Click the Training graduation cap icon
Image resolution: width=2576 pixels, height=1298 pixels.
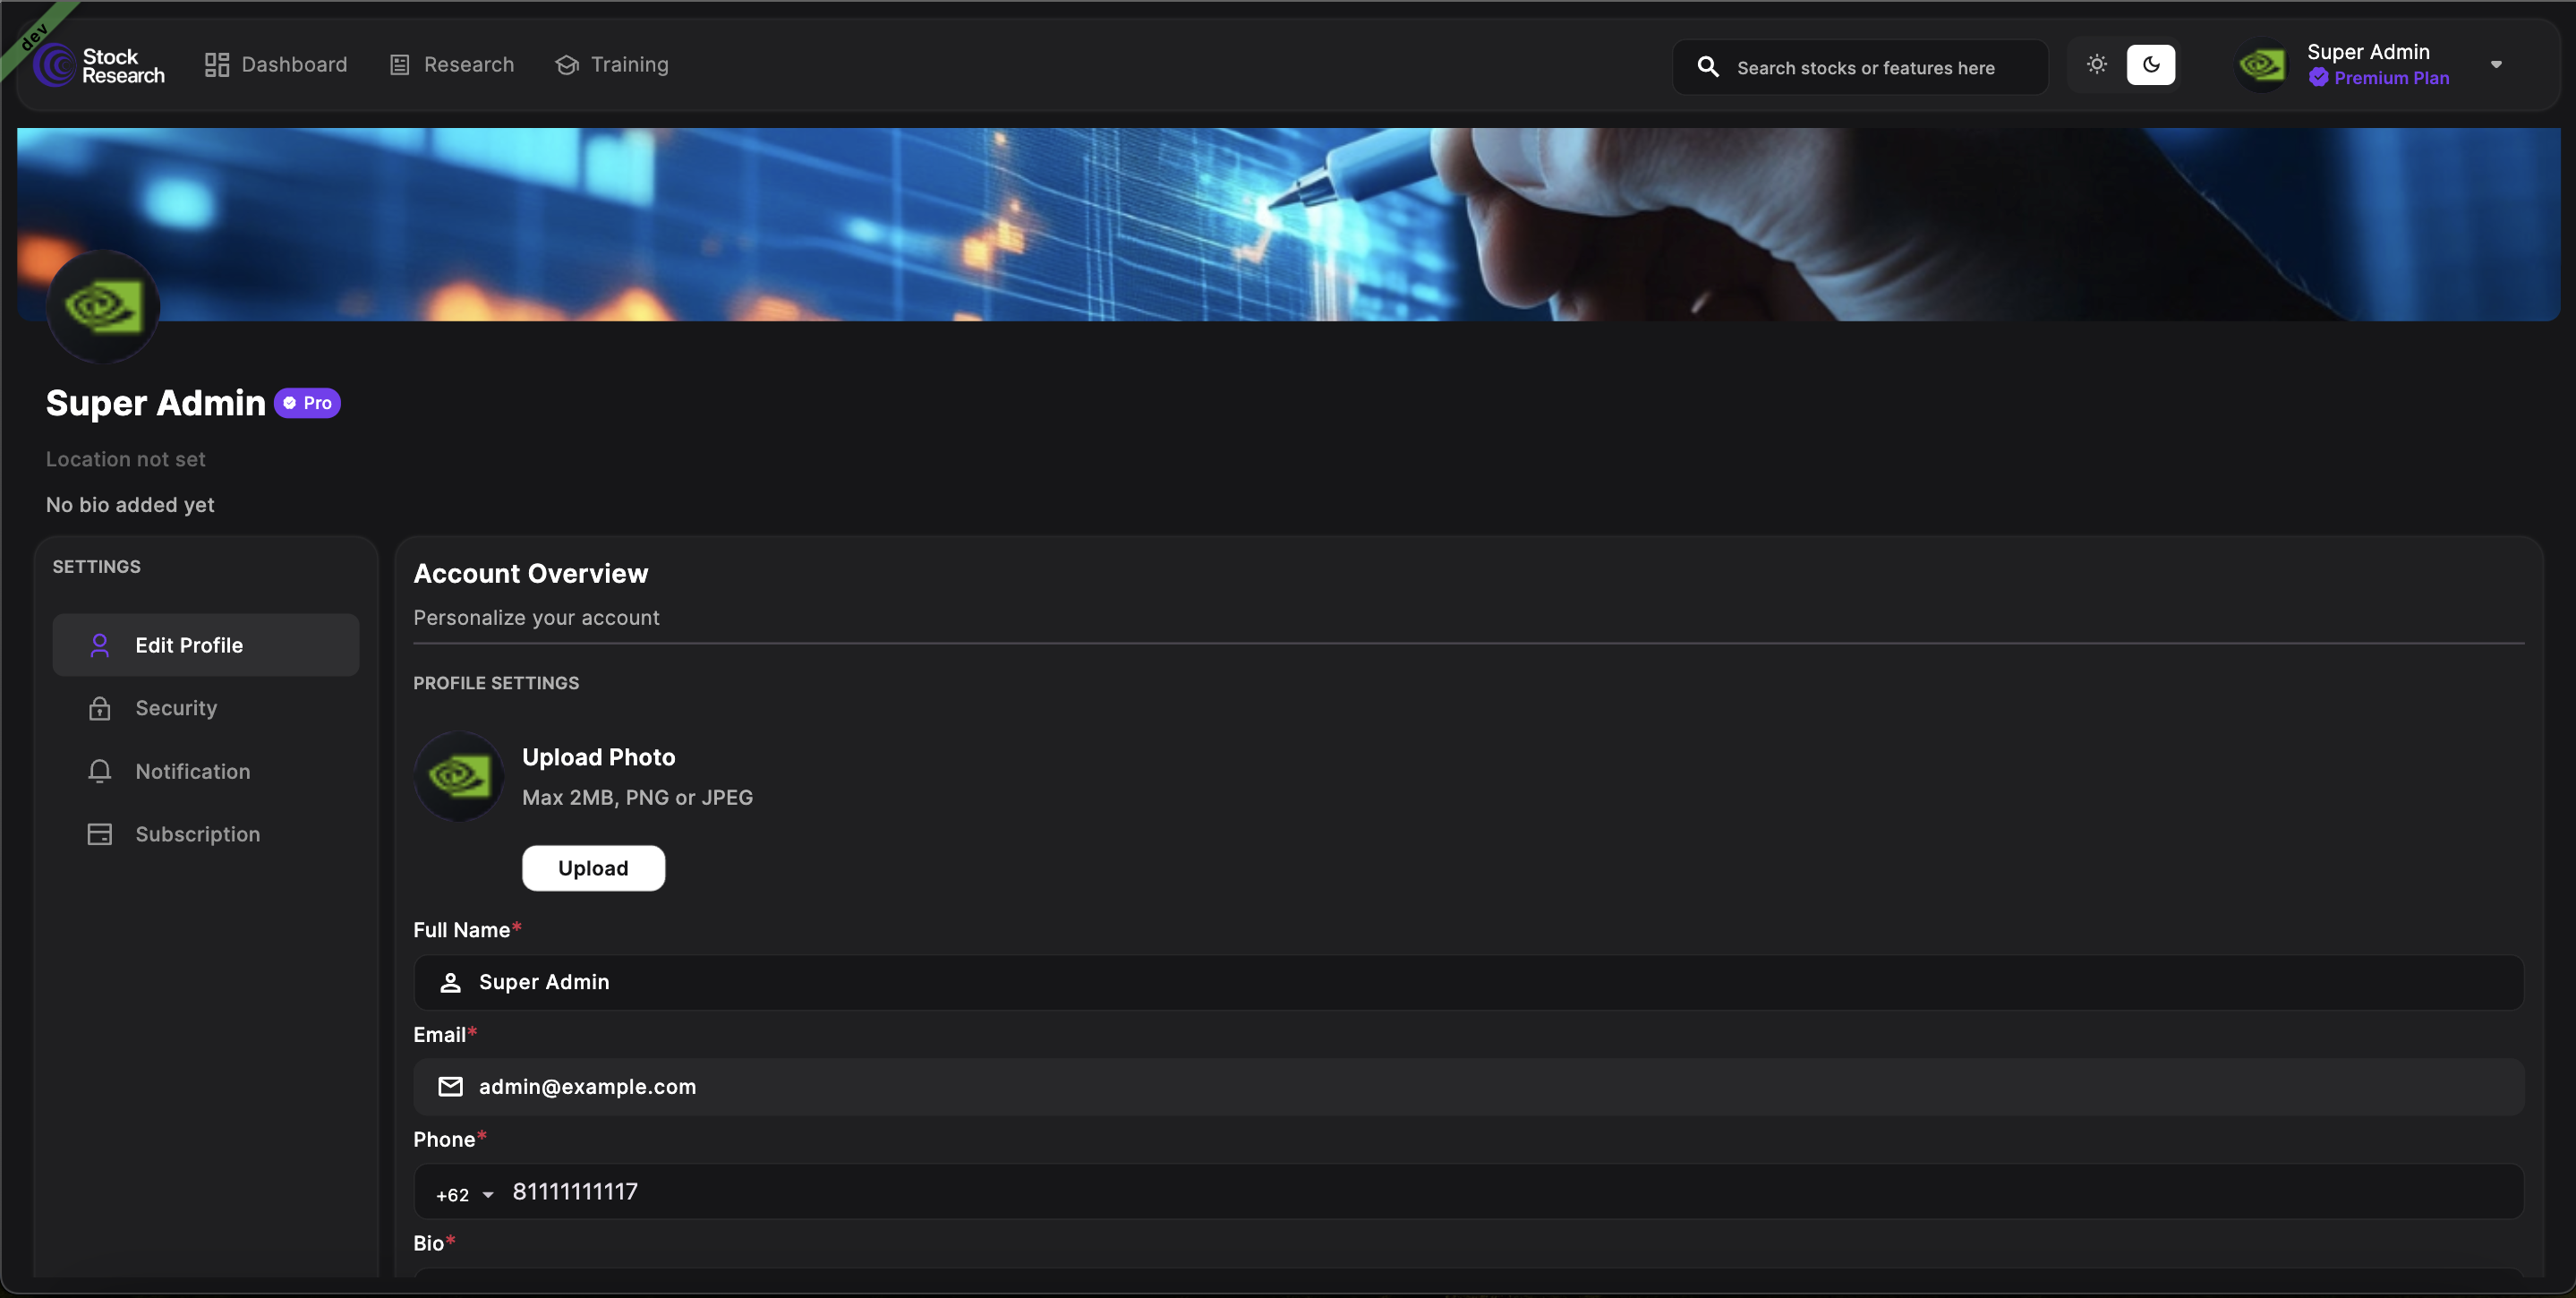pyautogui.click(x=567, y=65)
